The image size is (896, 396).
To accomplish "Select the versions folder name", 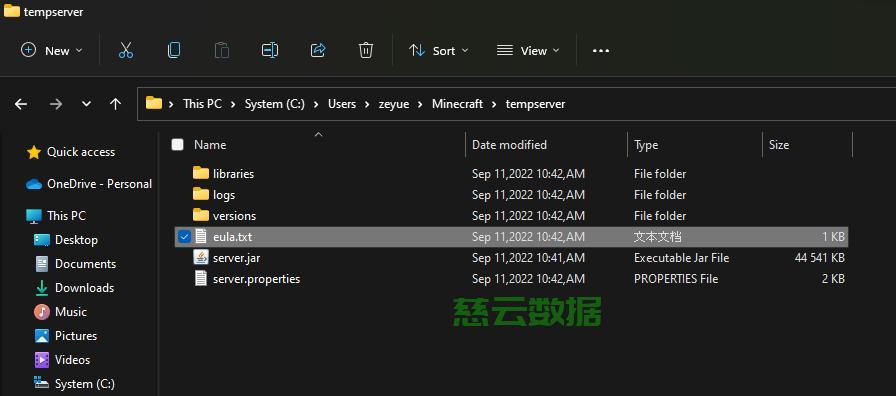I will [234, 216].
